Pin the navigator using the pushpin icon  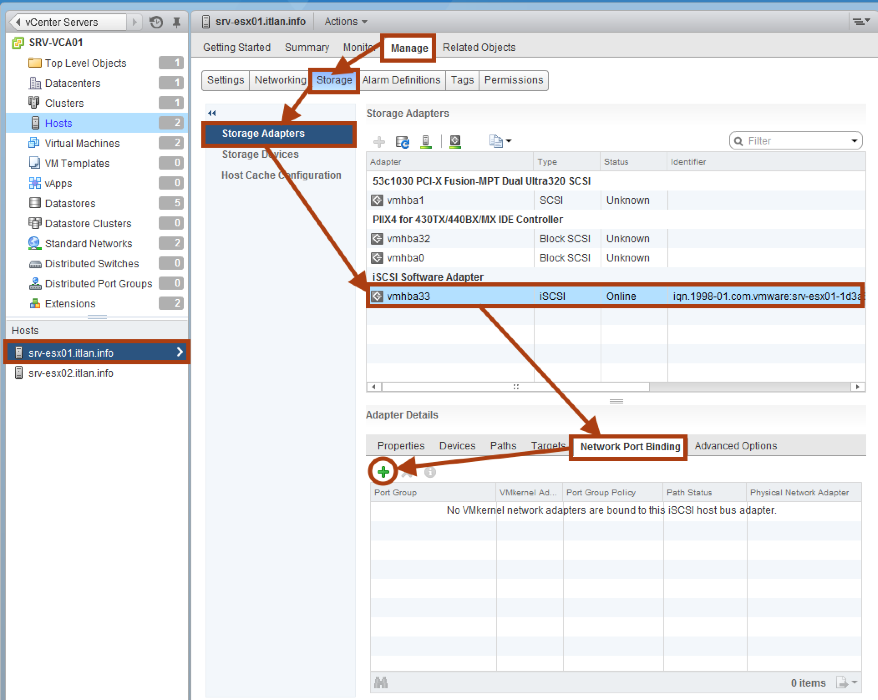pyautogui.click(x=177, y=22)
